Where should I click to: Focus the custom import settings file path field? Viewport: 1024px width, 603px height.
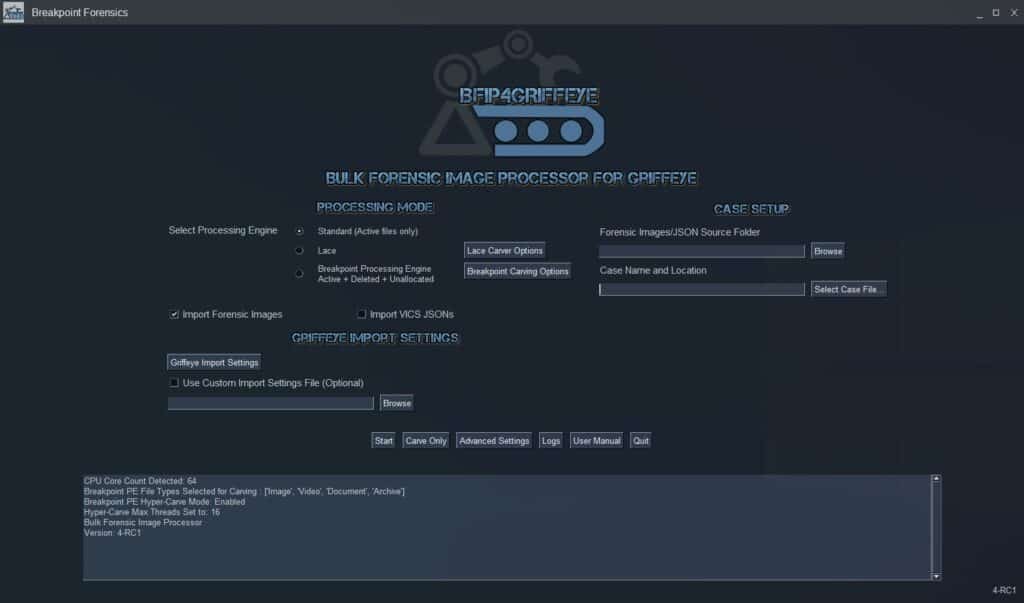tap(271, 403)
